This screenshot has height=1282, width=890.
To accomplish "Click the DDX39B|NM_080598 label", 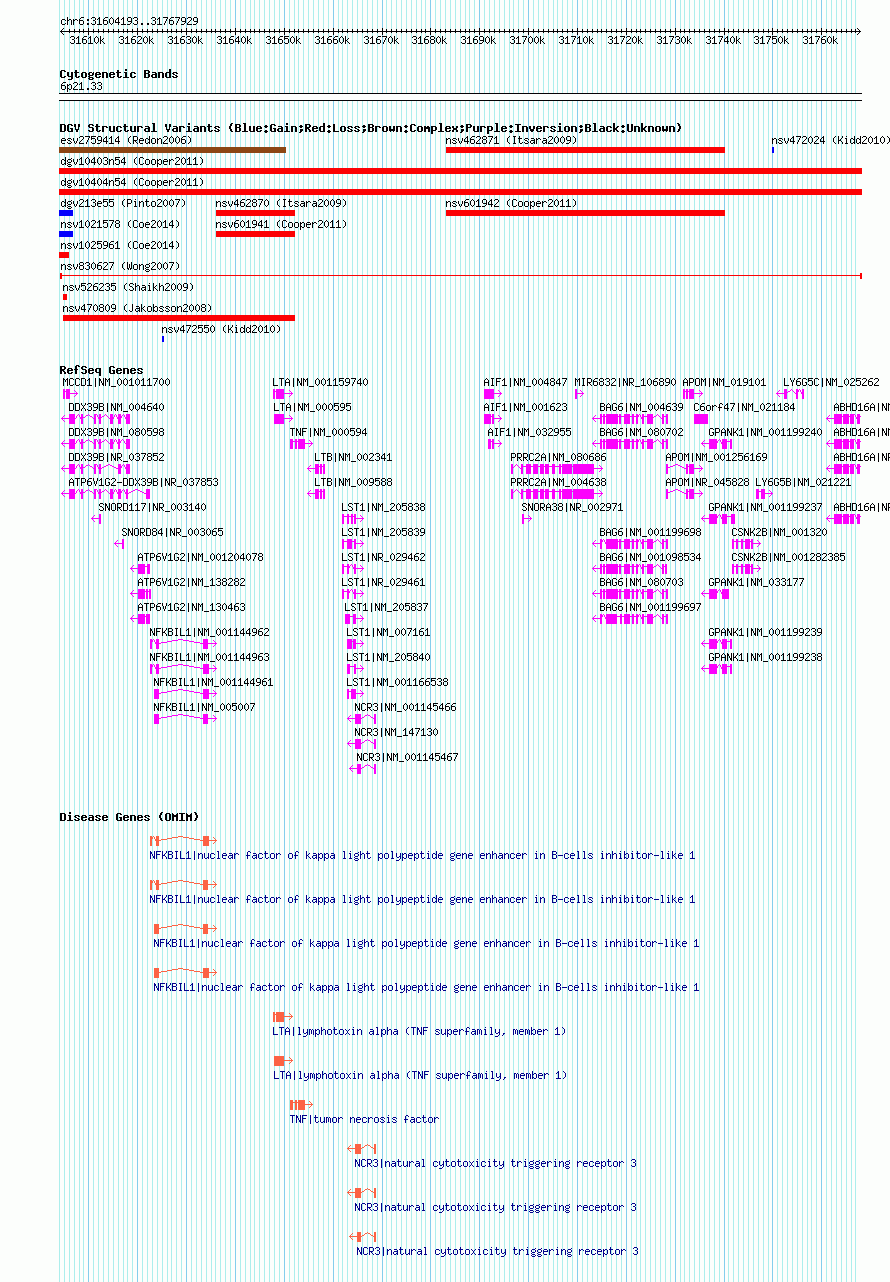I will [x=116, y=432].
